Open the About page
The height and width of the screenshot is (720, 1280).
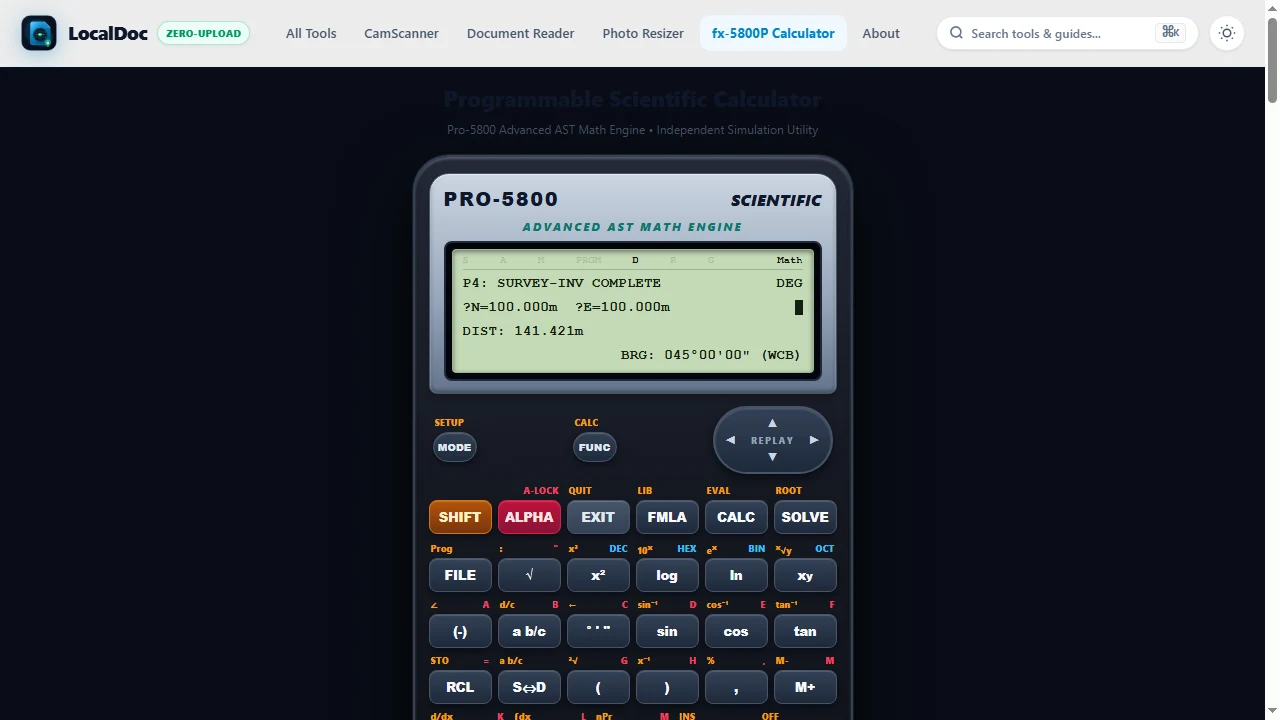click(x=881, y=33)
